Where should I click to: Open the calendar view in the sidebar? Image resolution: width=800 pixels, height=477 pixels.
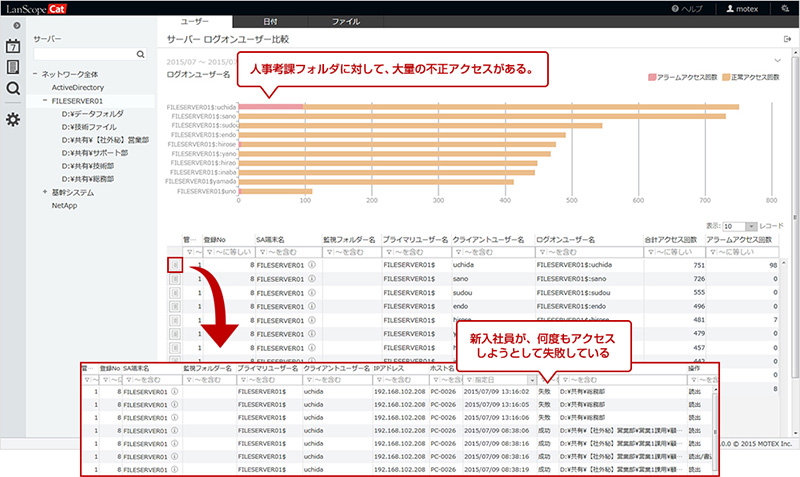pyautogui.click(x=13, y=46)
